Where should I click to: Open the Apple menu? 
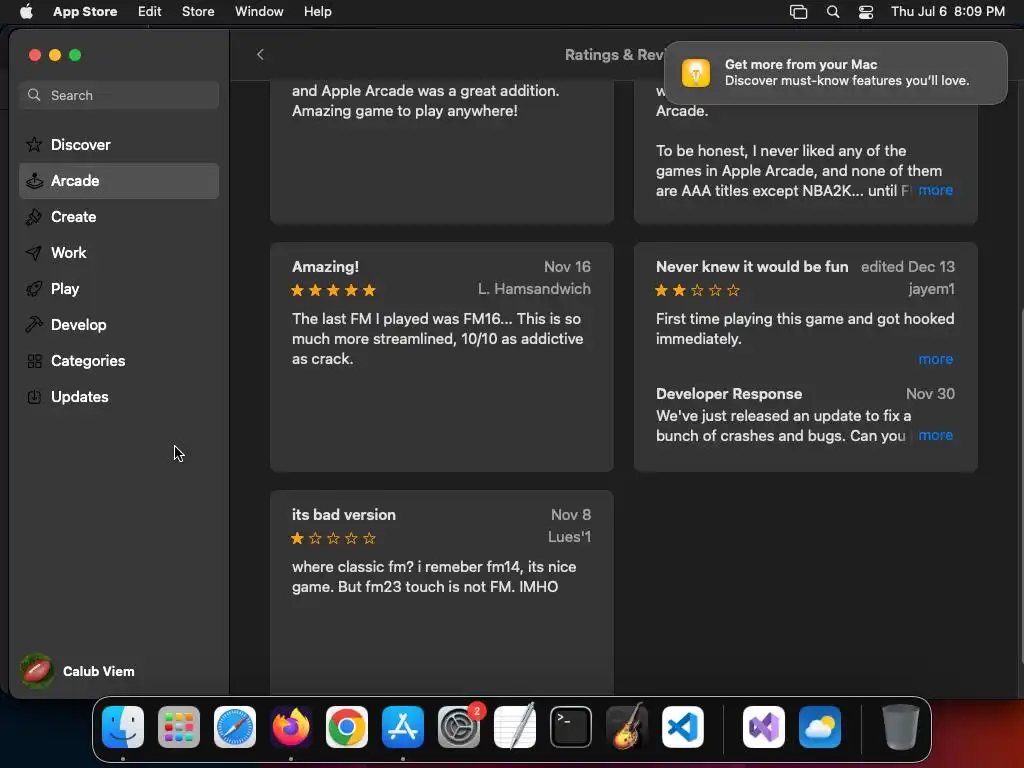point(26,11)
